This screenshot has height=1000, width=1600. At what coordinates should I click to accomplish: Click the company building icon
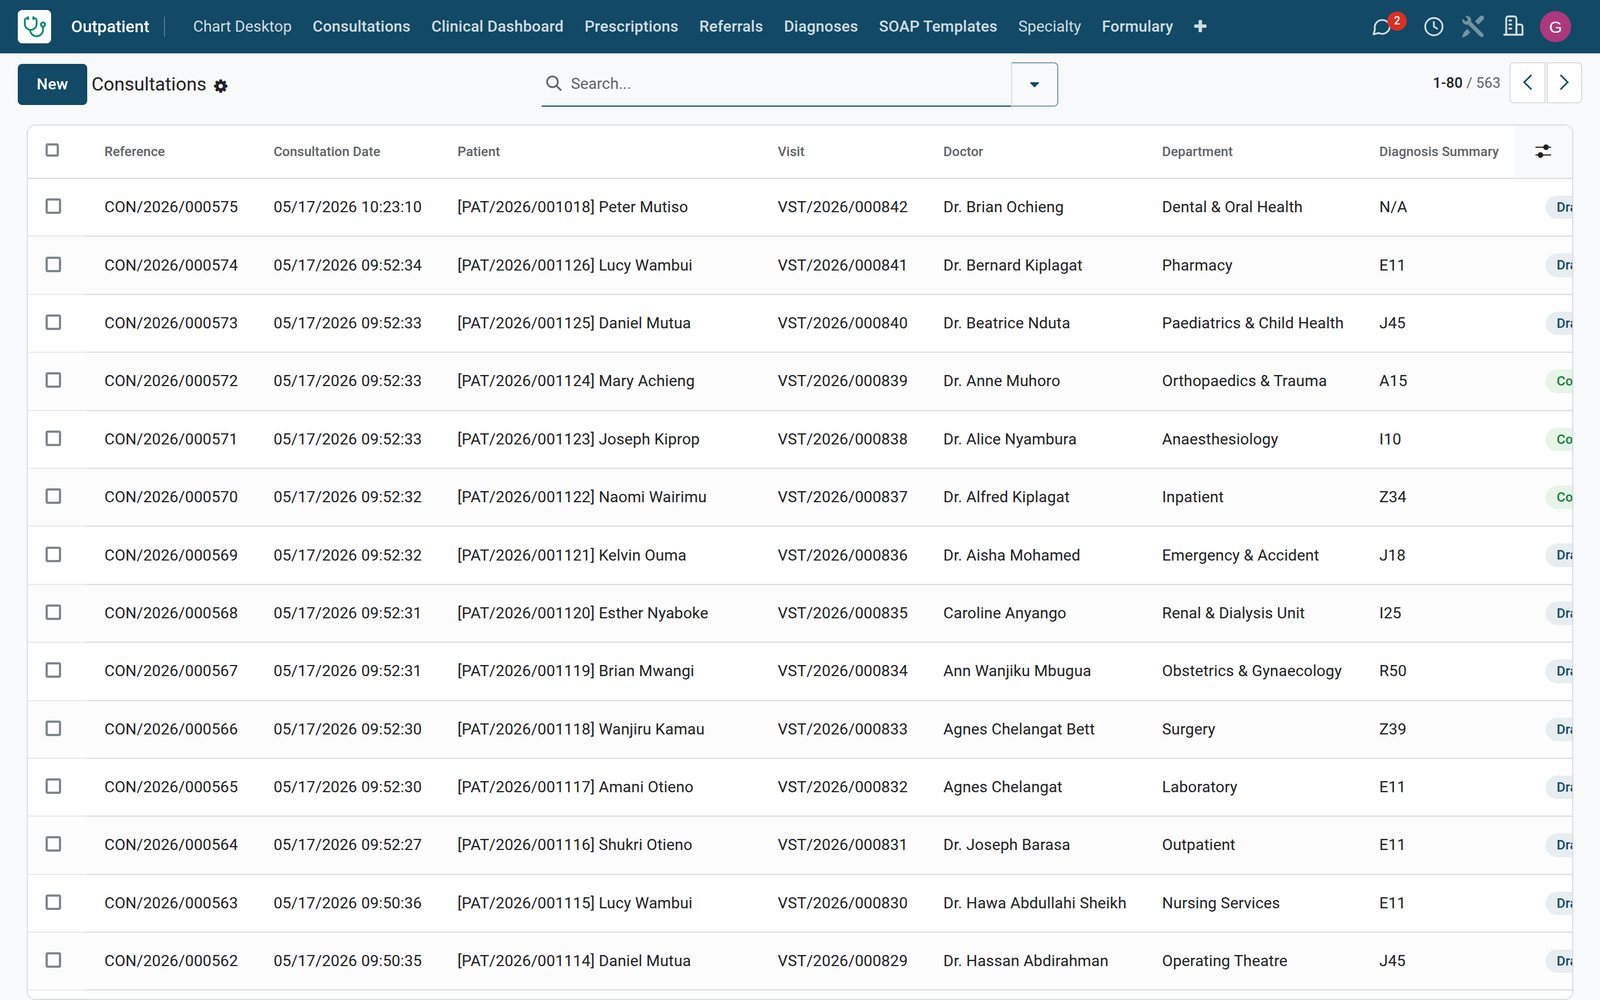1514,27
